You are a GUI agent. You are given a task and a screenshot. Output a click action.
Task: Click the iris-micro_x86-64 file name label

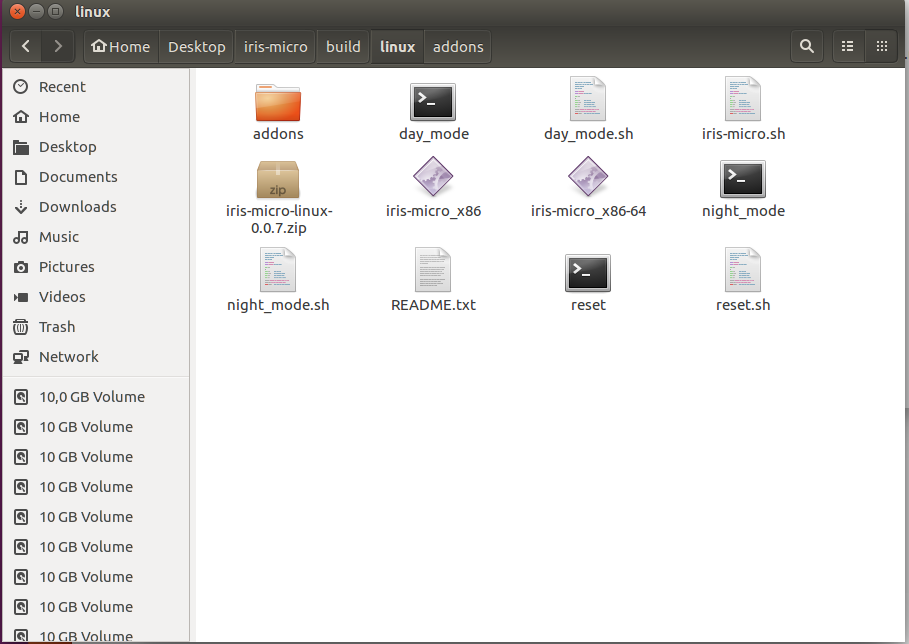(x=588, y=211)
